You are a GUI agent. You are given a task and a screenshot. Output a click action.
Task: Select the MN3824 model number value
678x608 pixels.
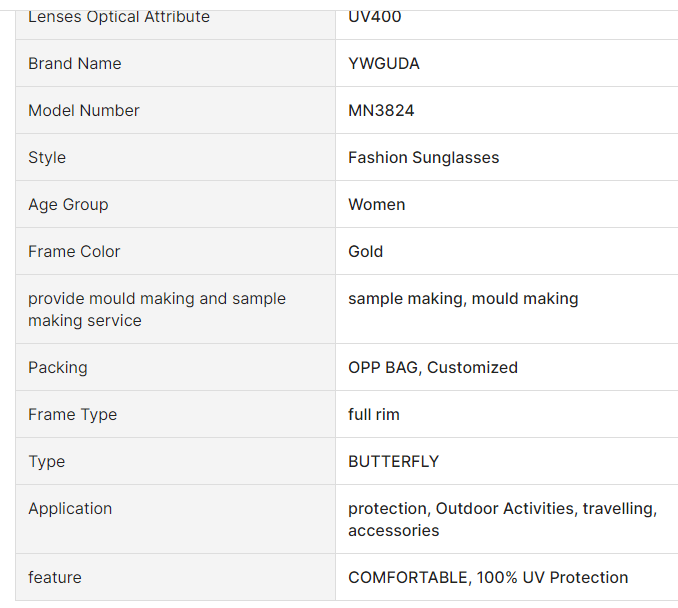tap(381, 111)
